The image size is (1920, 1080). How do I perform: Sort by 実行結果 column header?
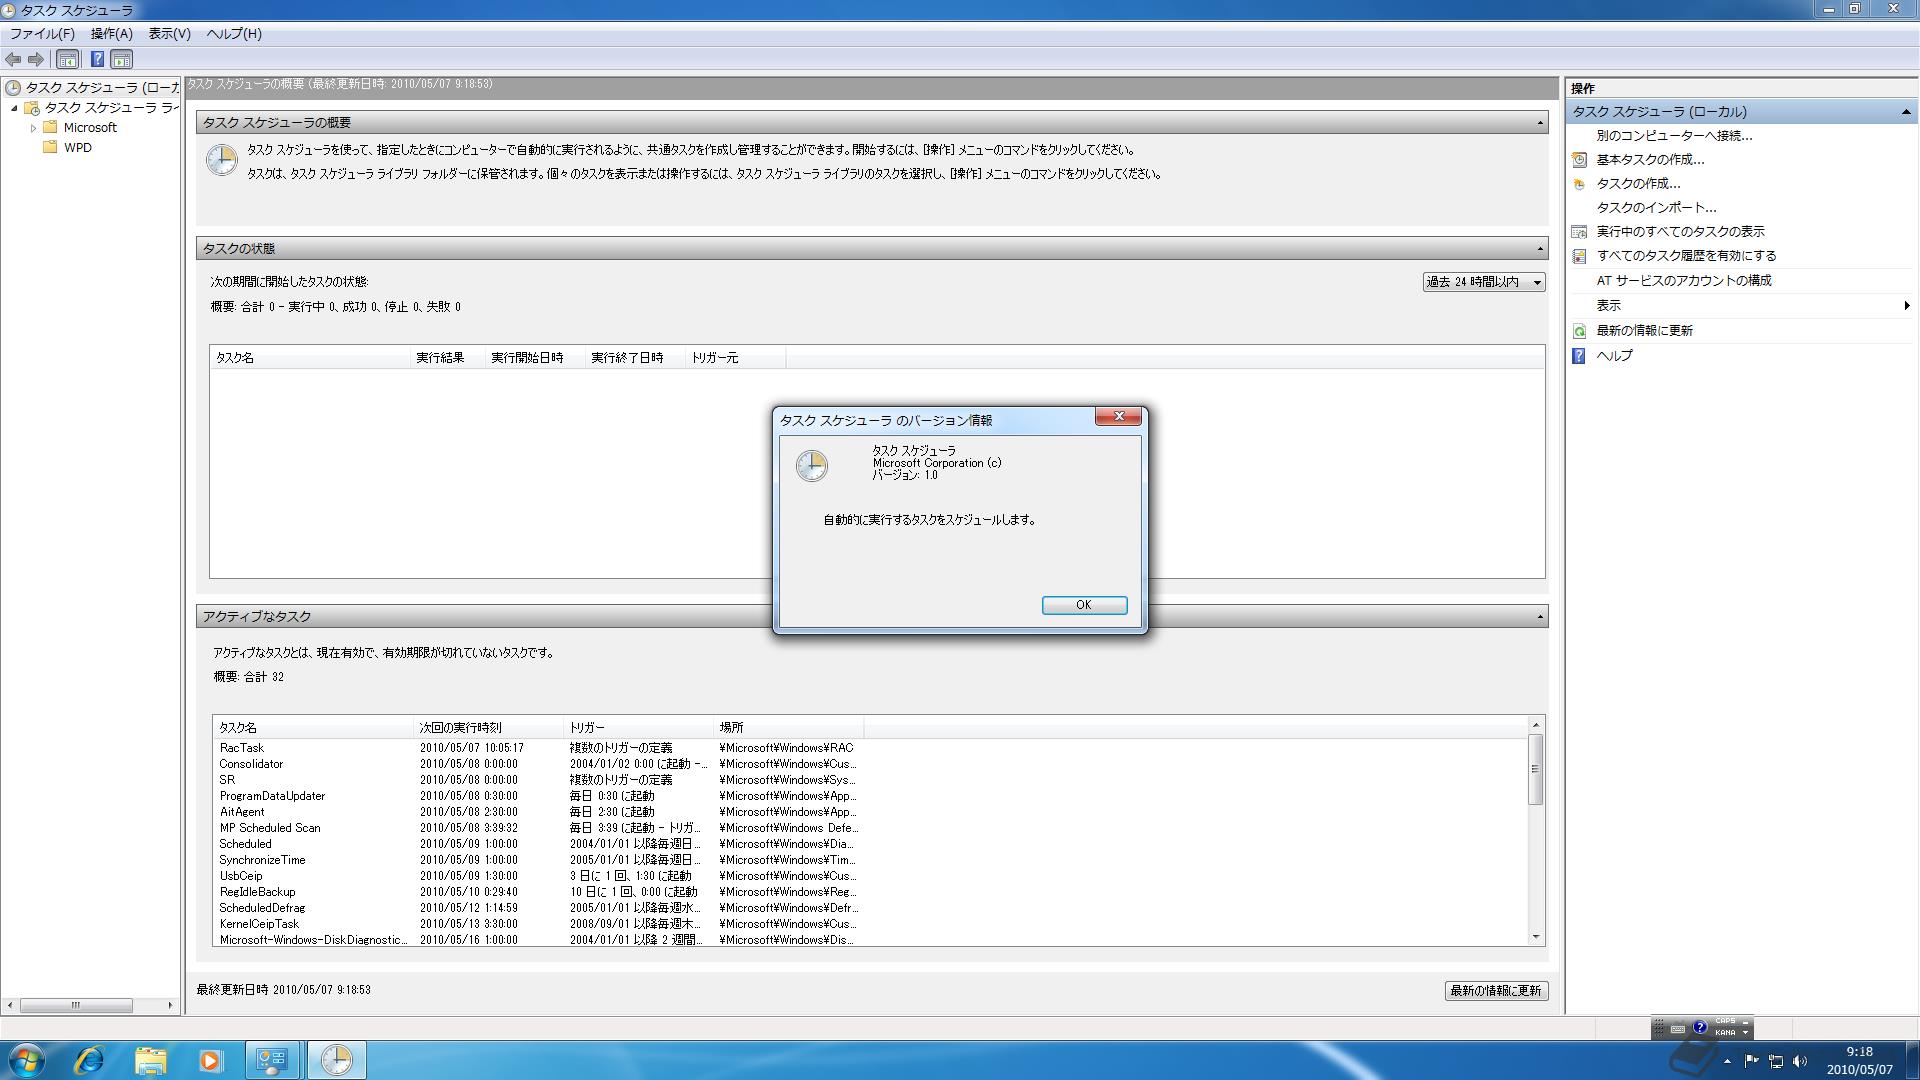[x=447, y=358]
